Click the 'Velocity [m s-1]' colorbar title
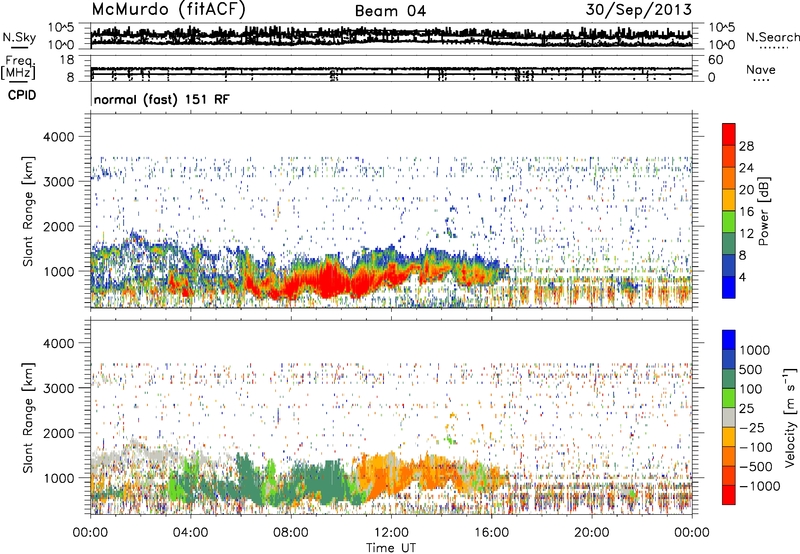The width and height of the screenshot is (800, 554). coord(791,417)
